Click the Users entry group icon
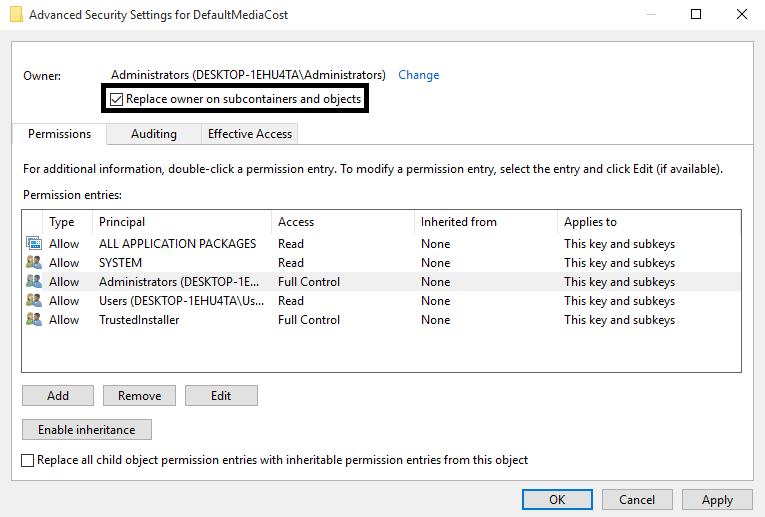Image resolution: width=765 pixels, height=517 pixels. [33, 301]
